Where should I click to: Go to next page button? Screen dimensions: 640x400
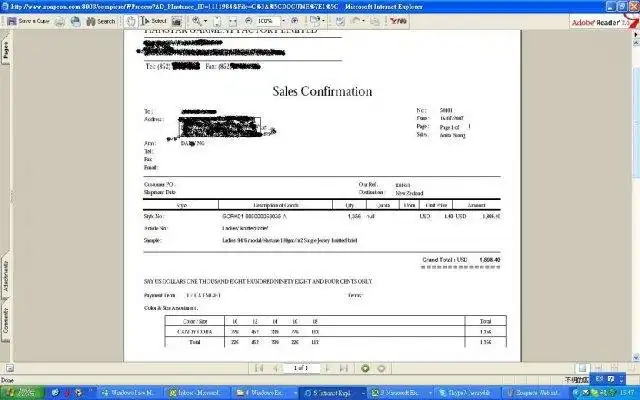click(327, 369)
